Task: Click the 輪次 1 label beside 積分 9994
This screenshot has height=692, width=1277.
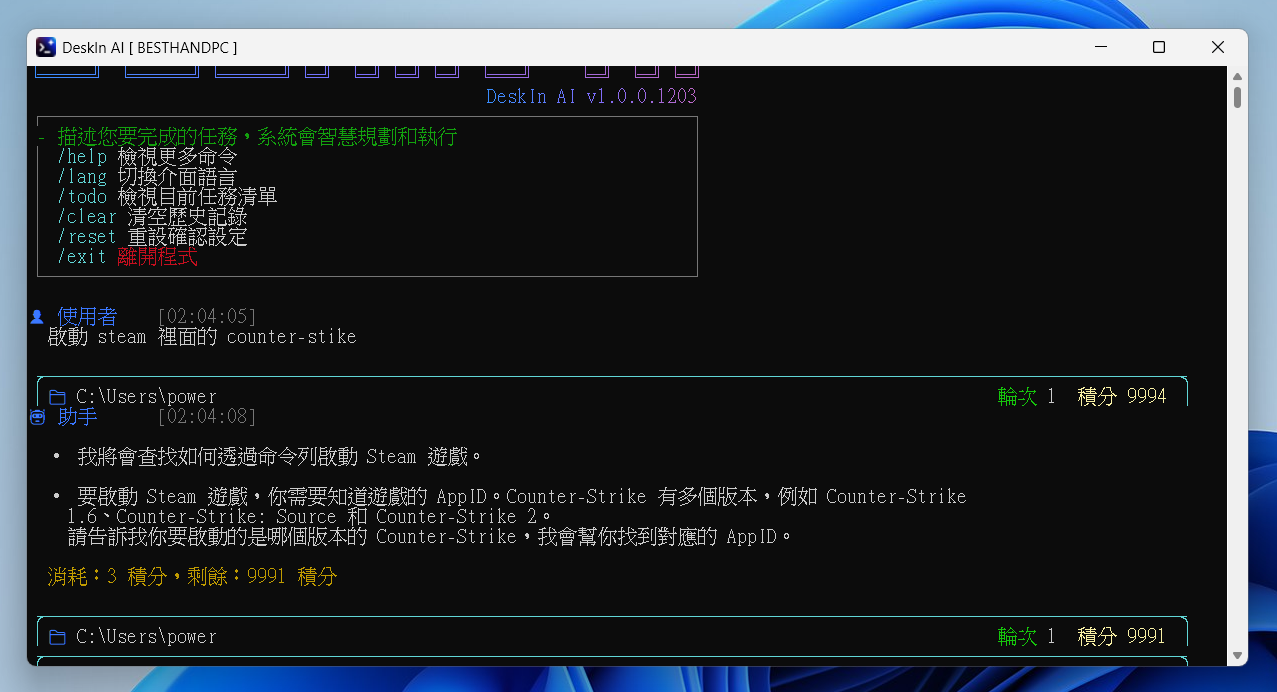Action: [x=1027, y=397]
